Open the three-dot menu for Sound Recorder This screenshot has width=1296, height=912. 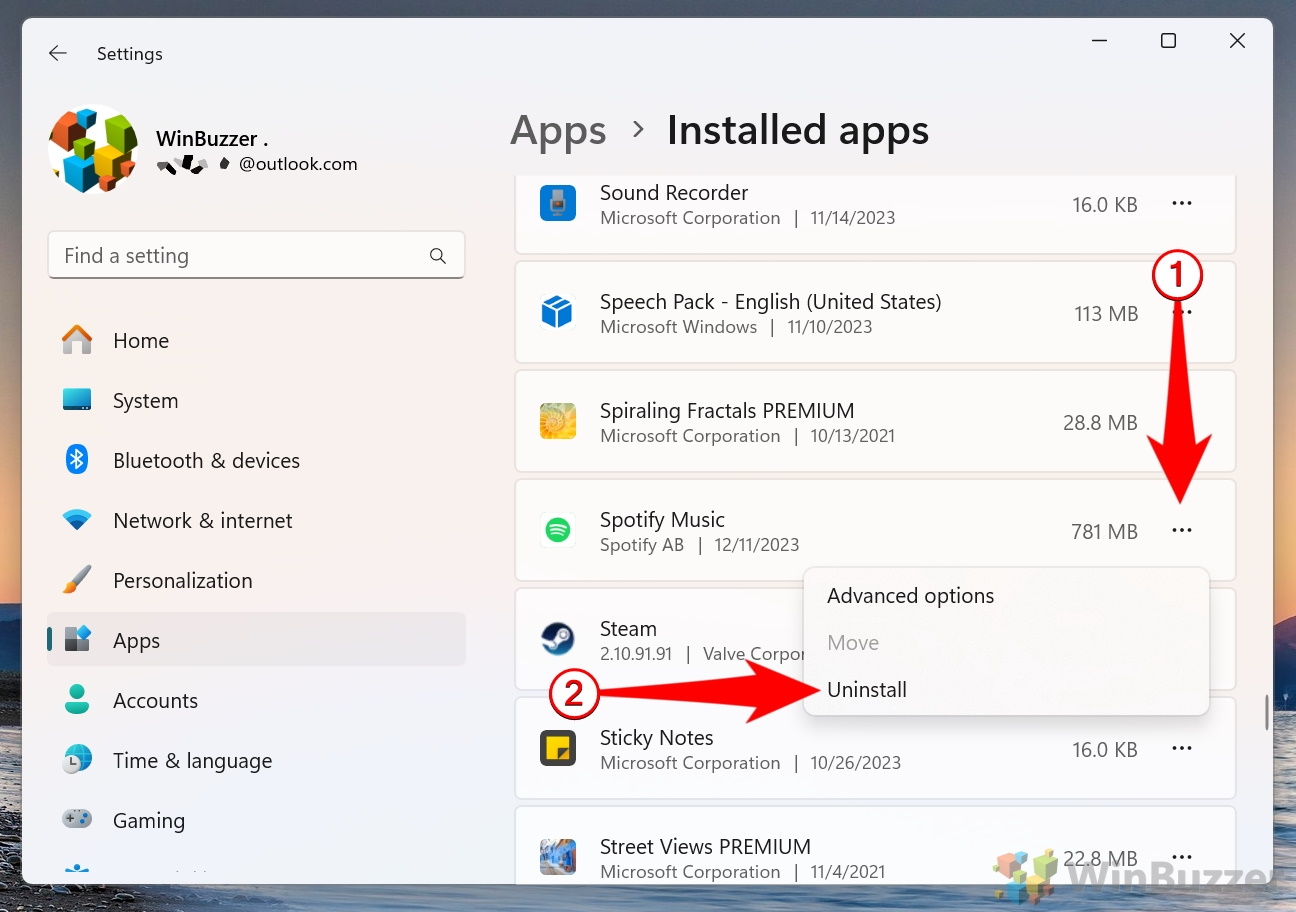[1182, 204]
